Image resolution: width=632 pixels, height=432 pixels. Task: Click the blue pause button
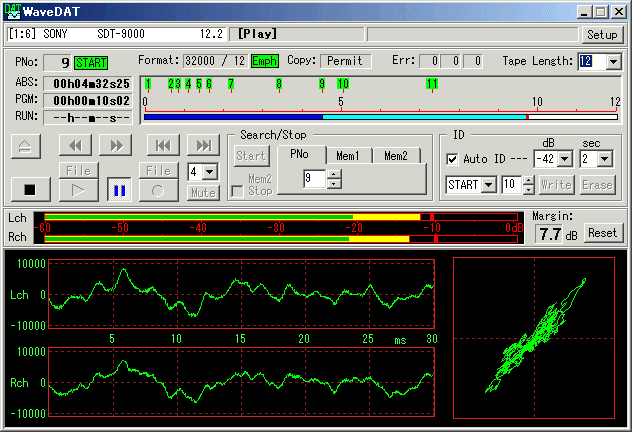coord(117,189)
